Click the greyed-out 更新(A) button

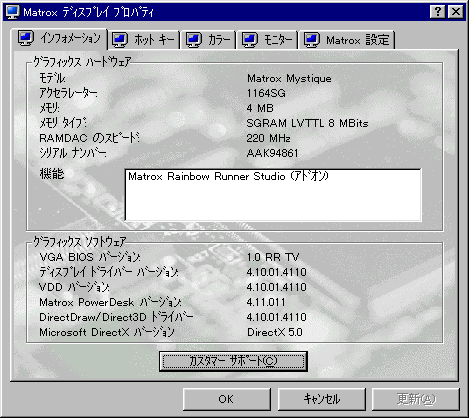click(416, 399)
